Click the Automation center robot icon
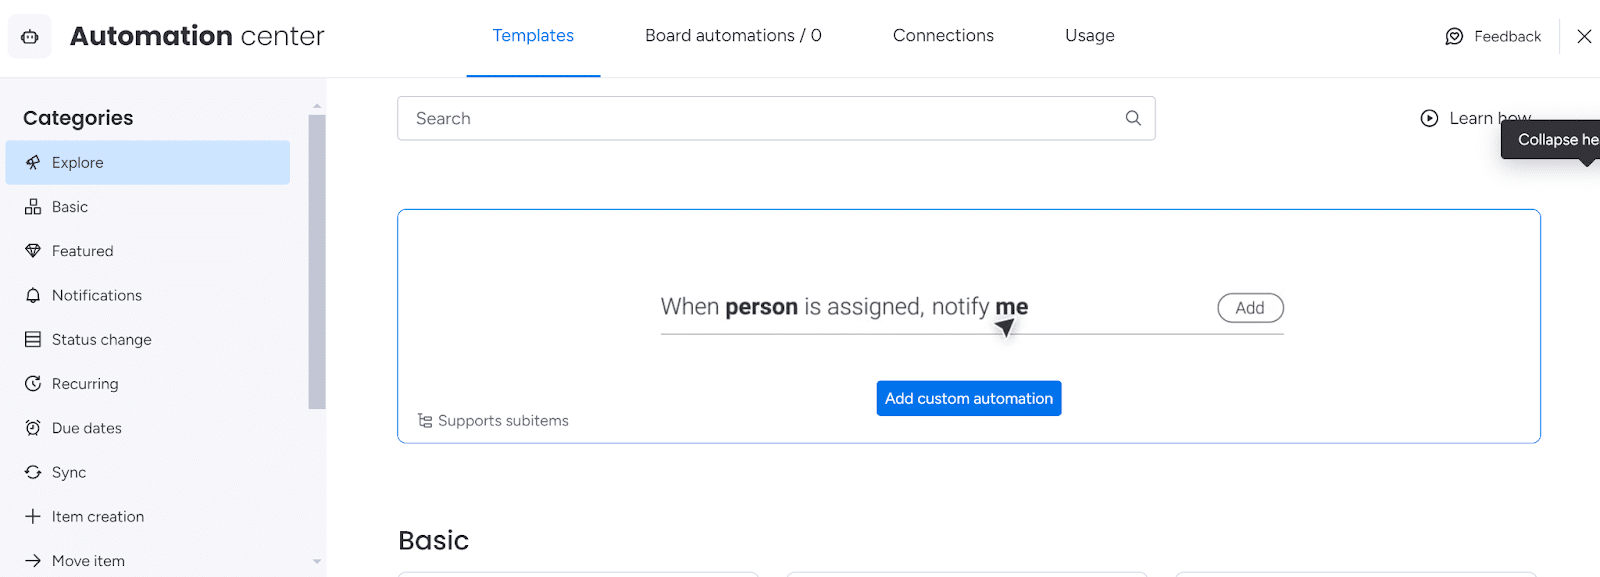Image resolution: width=1600 pixels, height=577 pixels. click(x=30, y=37)
